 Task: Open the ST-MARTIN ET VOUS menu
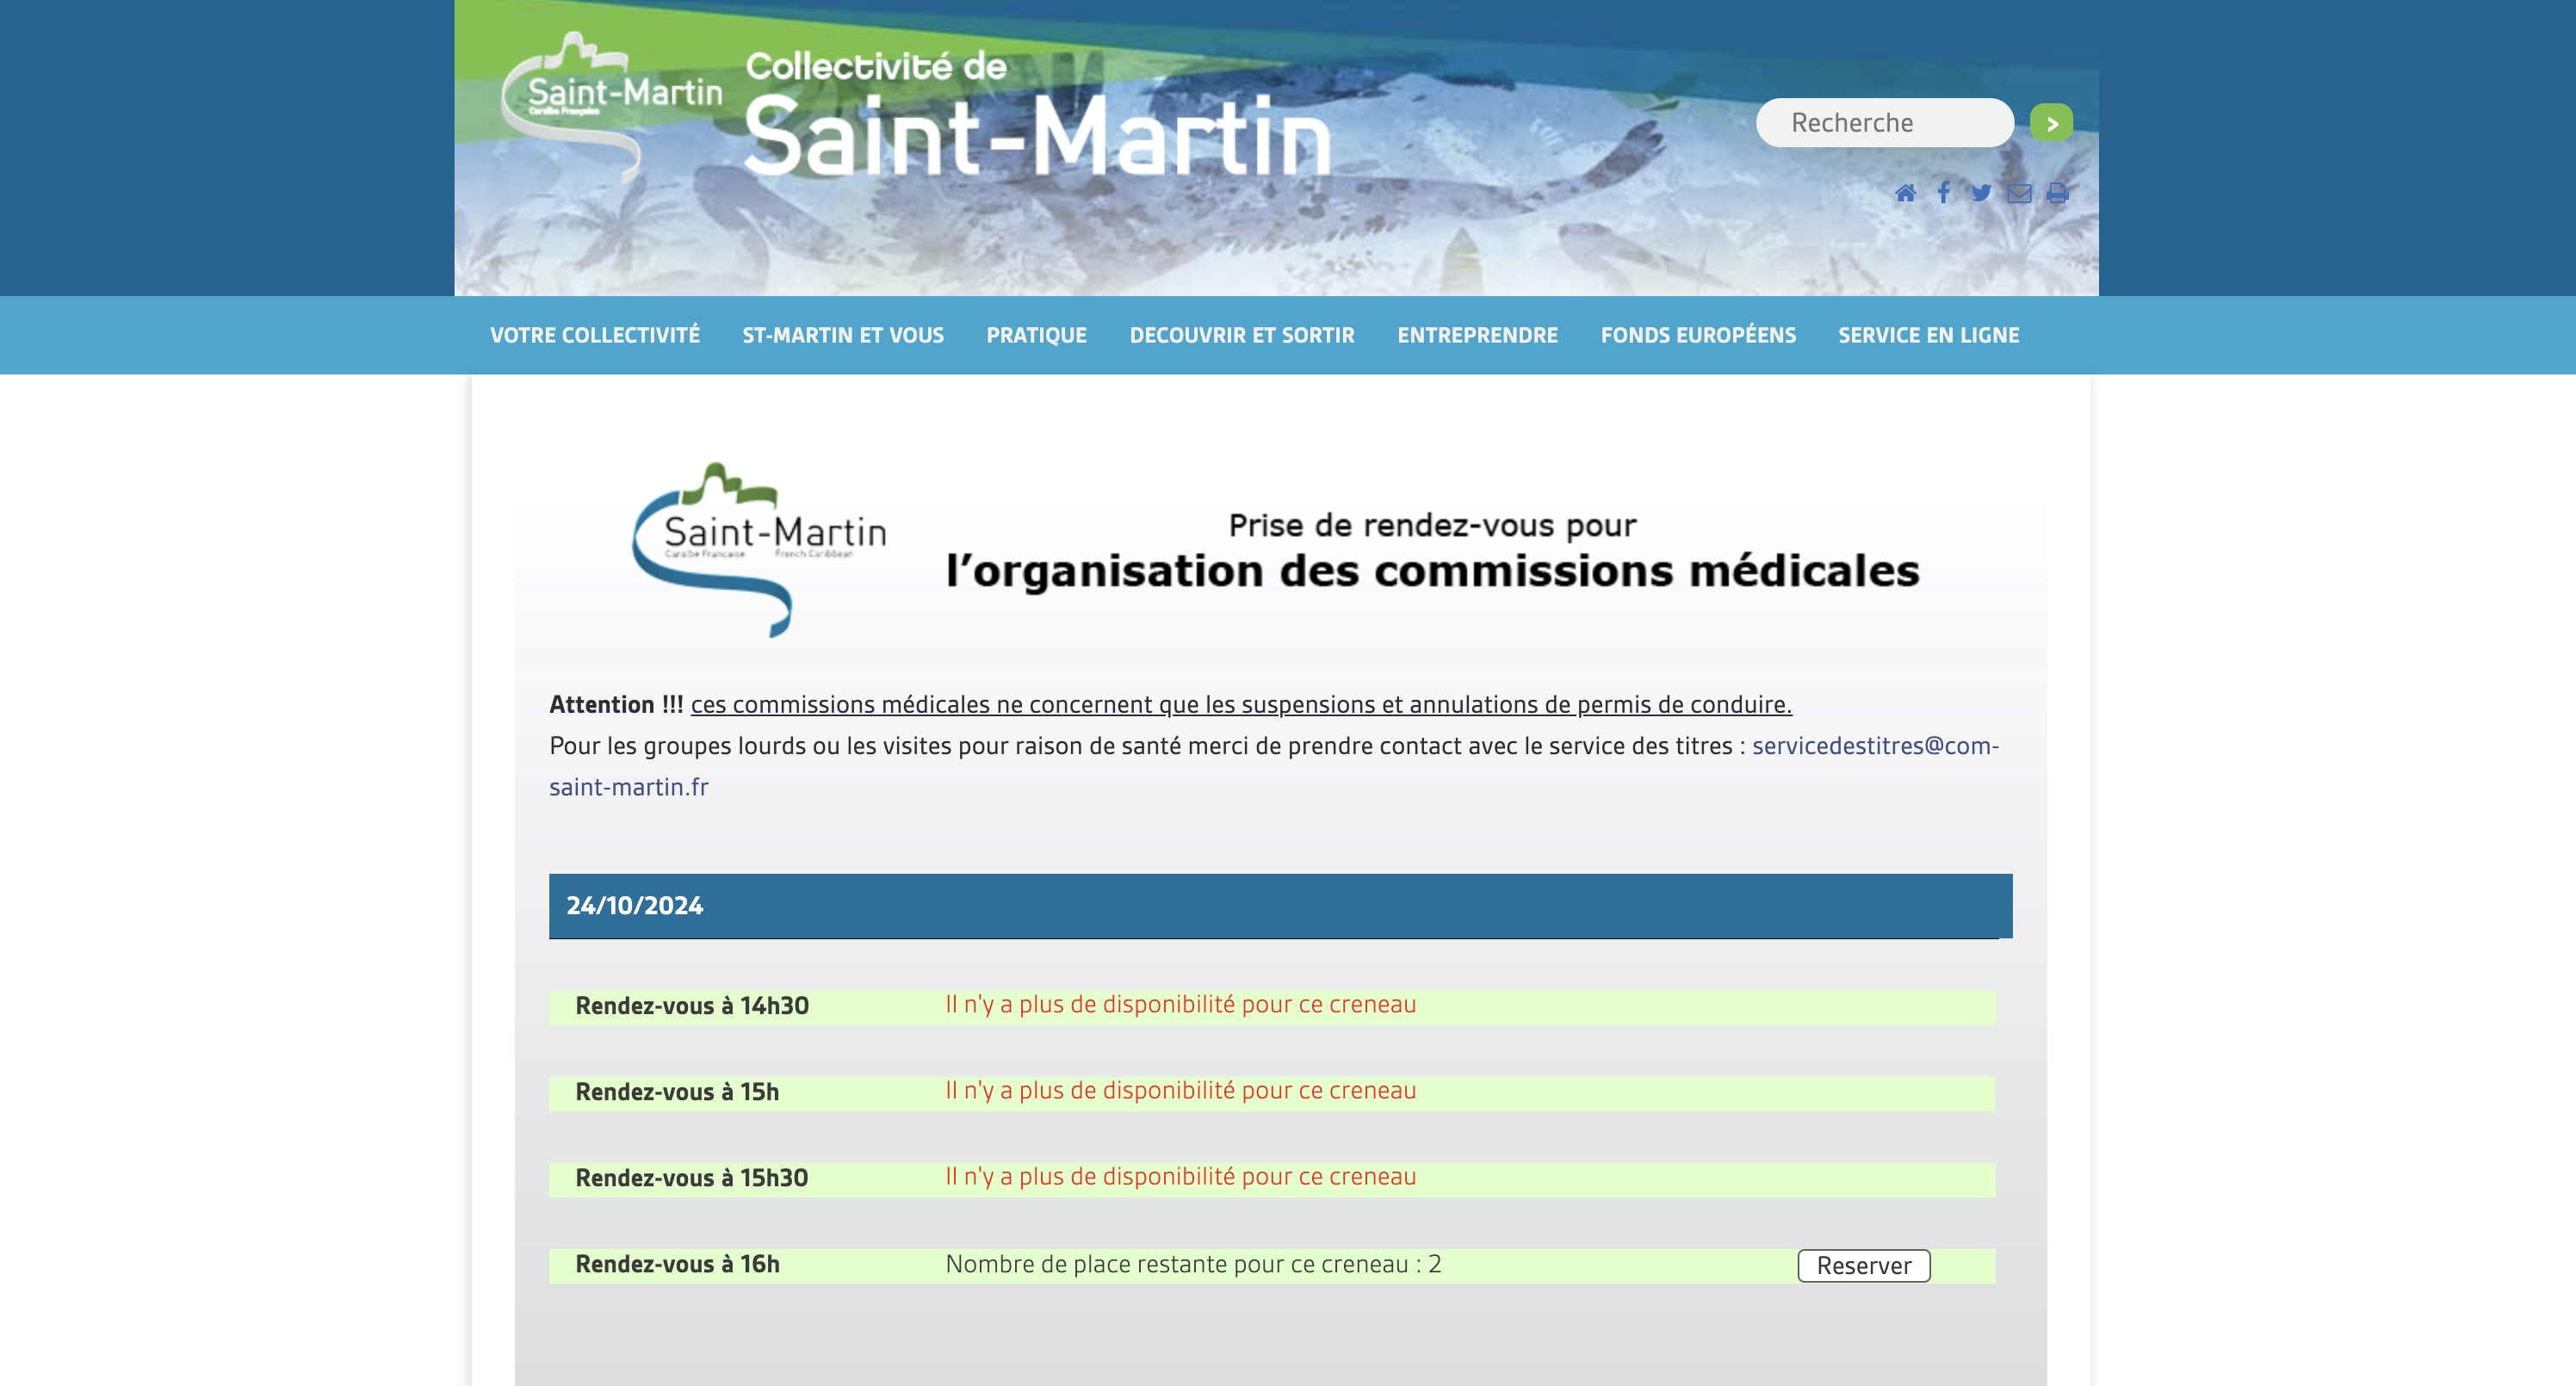(x=843, y=336)
